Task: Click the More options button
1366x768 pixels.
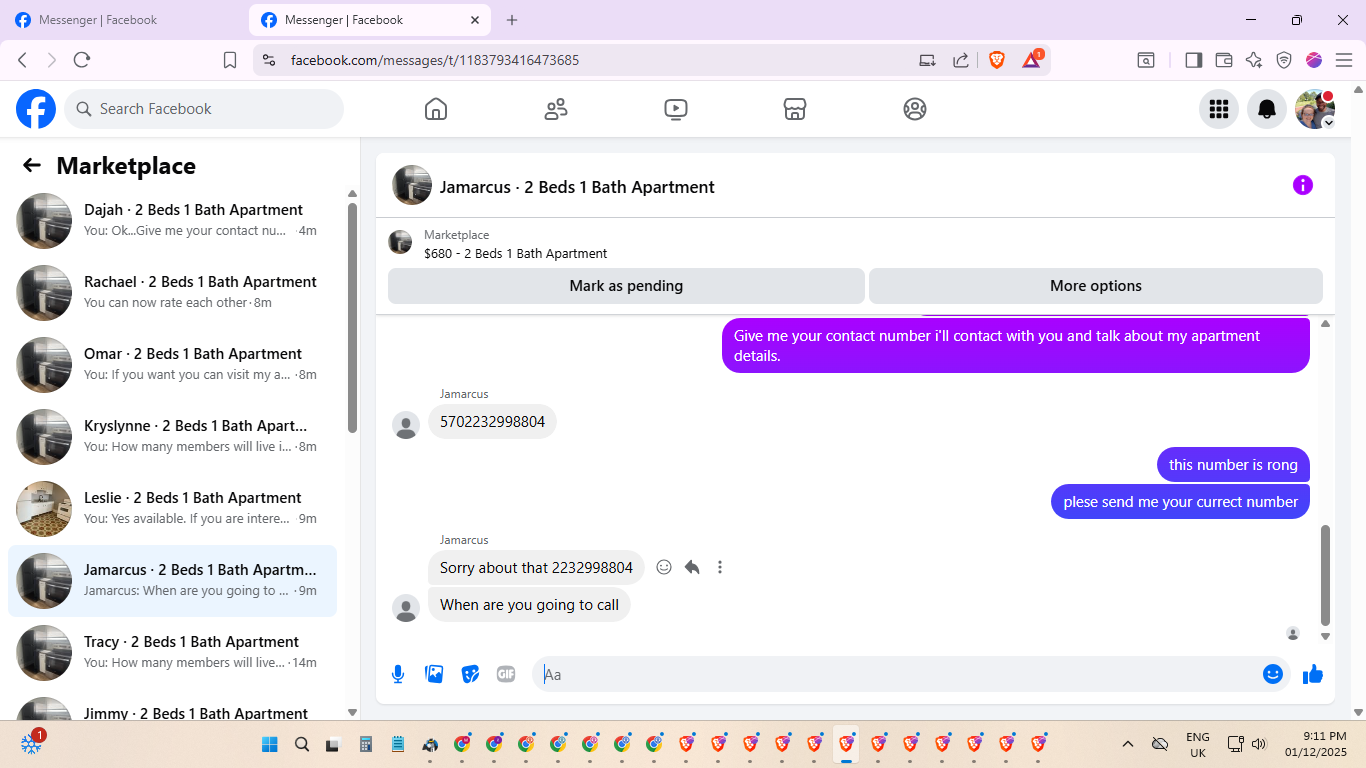Action: 1096,286
